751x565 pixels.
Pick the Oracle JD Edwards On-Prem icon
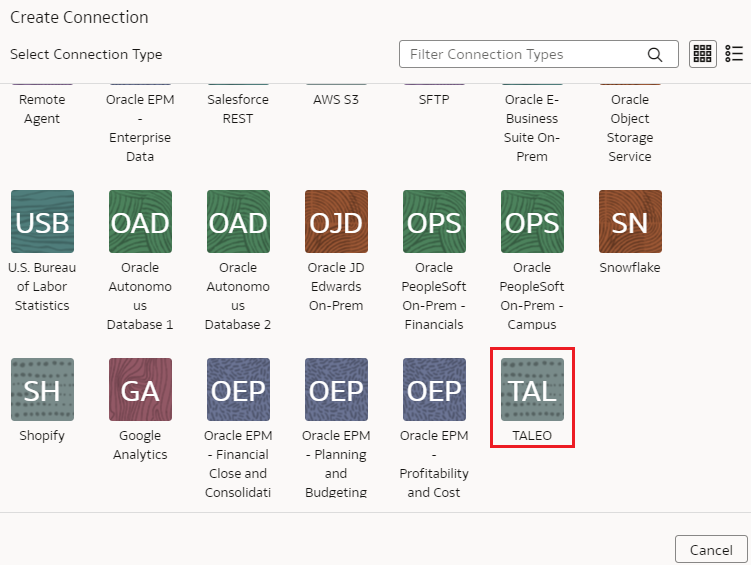click(x=336, y=221)
